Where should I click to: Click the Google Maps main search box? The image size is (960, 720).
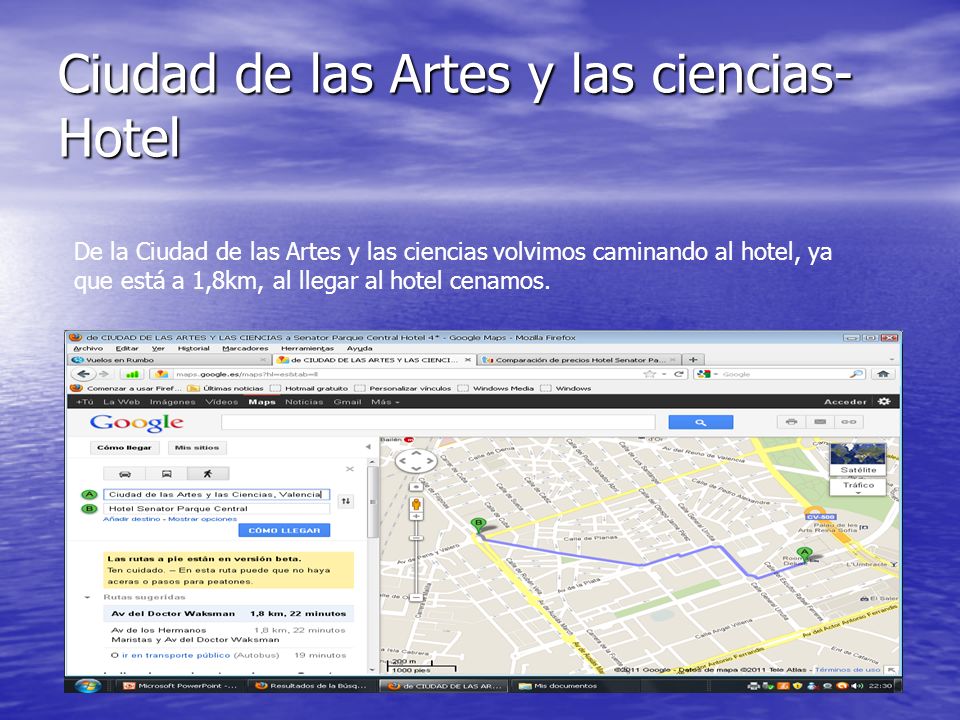(x=438, y=422)
